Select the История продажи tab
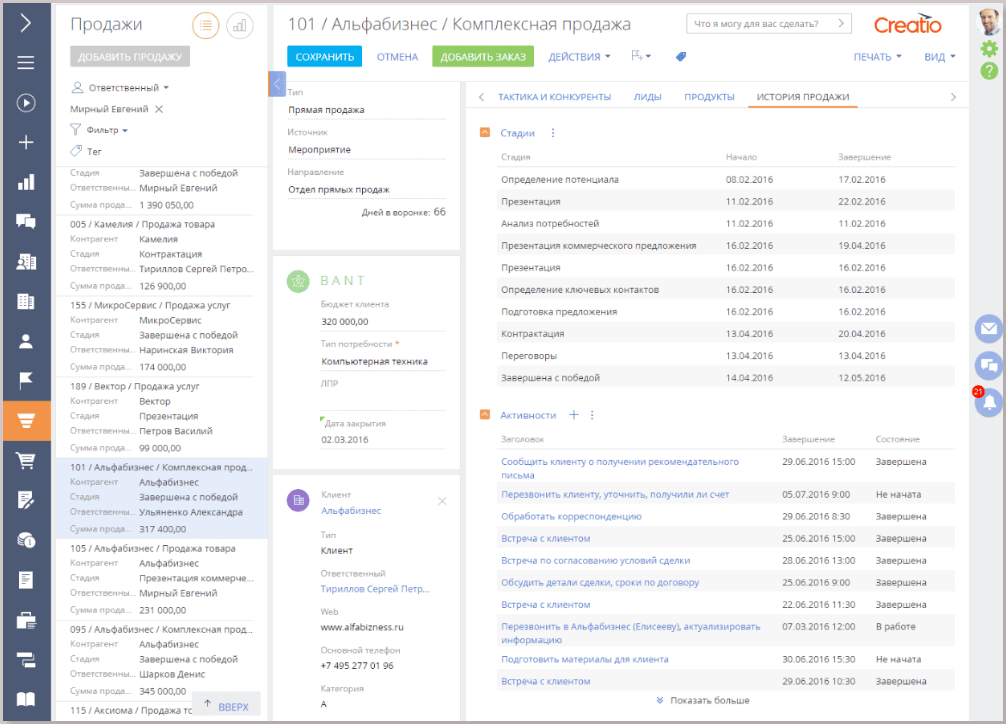This screenshot has height=724, width=1006. click(803, 97)
